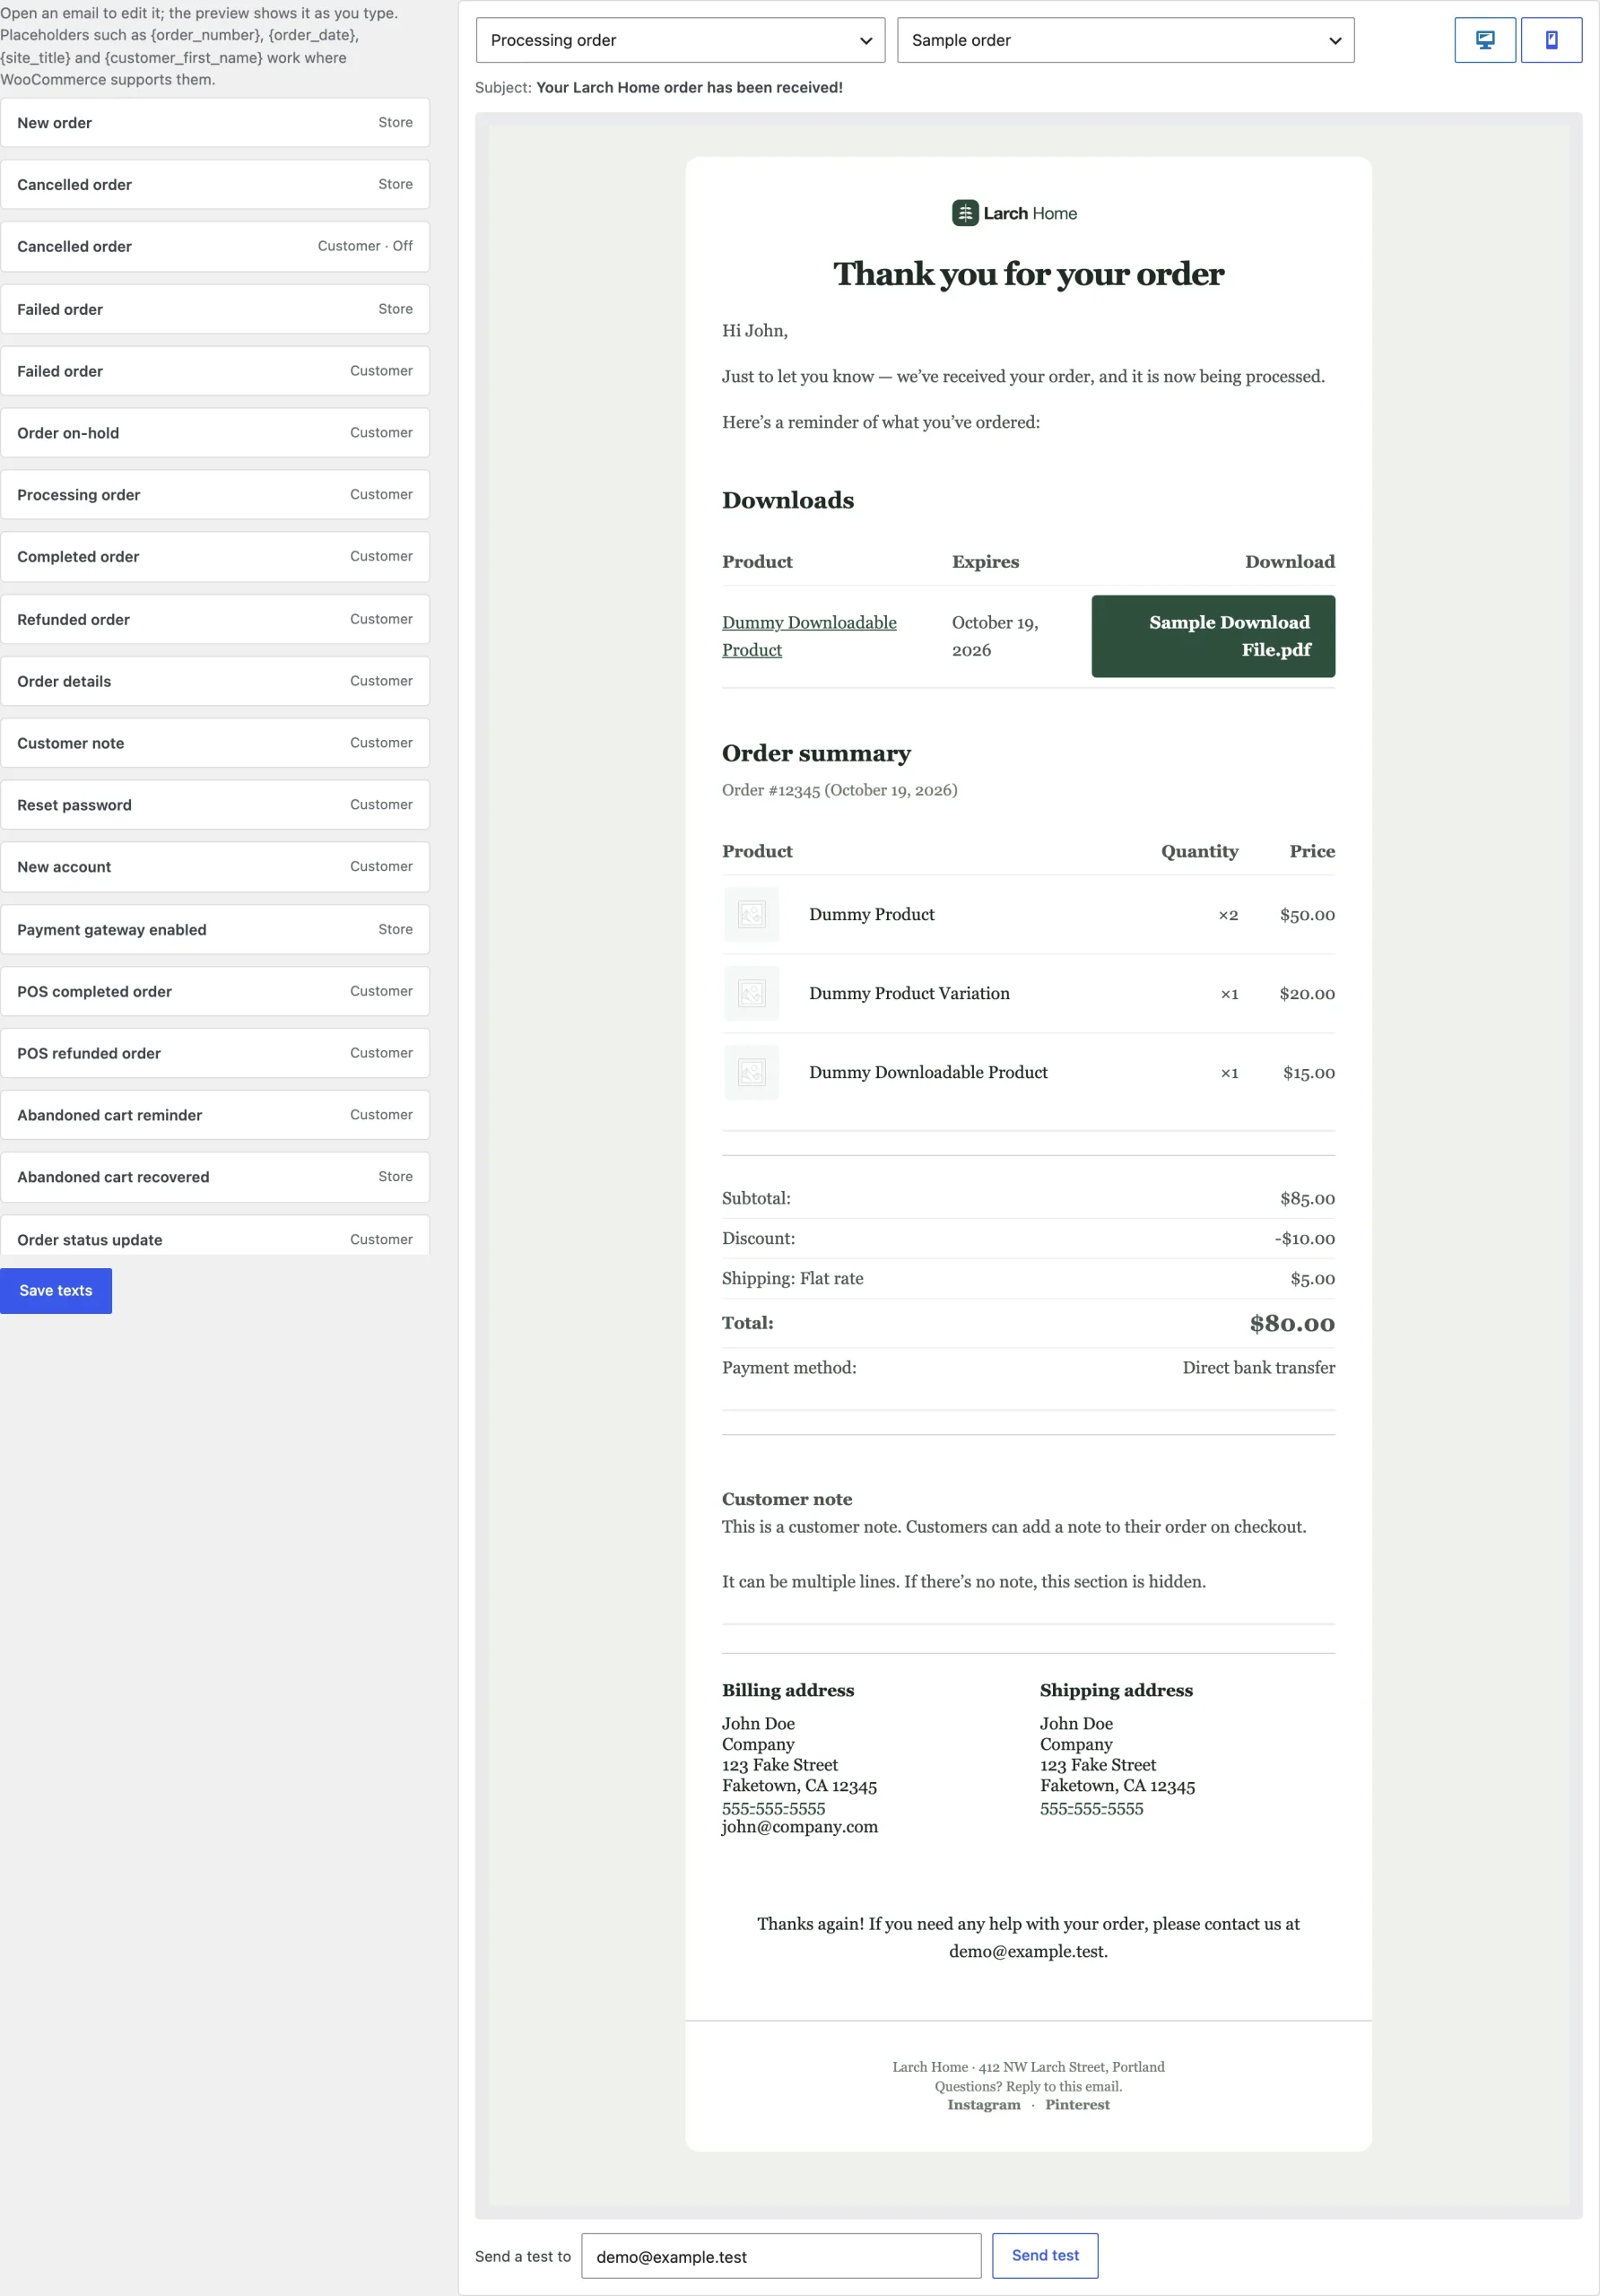The image size is (1600, 2296).
Task: Open the POS completed order email
Action: (x=215, y=991)
